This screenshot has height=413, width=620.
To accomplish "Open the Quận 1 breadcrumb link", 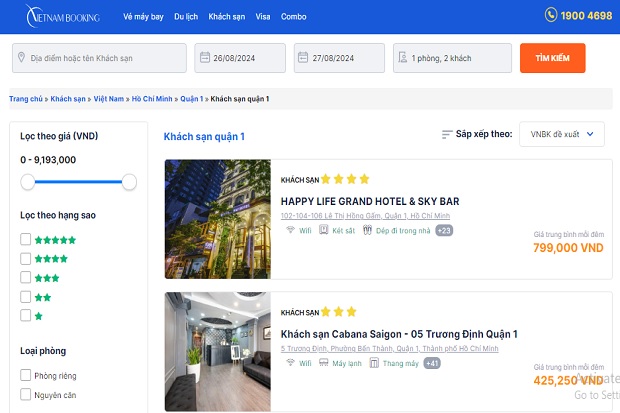I will (x=192, y=99).
